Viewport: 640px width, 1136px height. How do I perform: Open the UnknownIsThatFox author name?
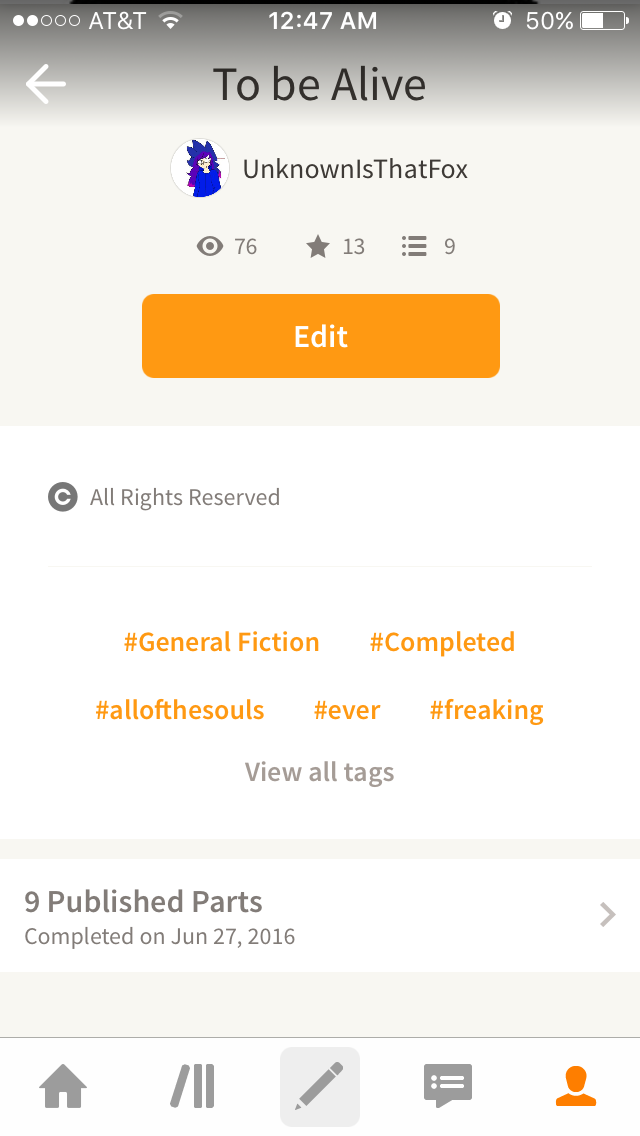pos(355,169)
